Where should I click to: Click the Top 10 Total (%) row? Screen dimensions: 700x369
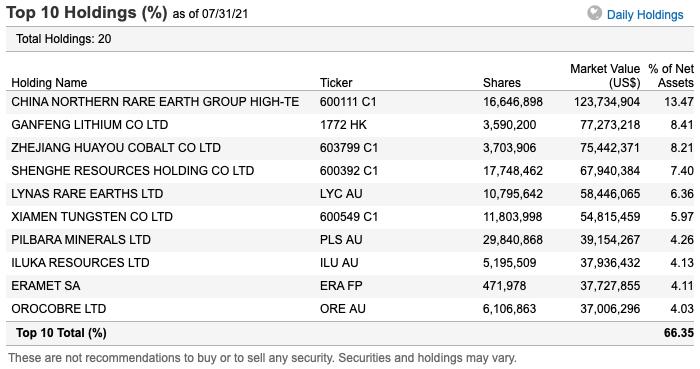click(x=350, y=333)
